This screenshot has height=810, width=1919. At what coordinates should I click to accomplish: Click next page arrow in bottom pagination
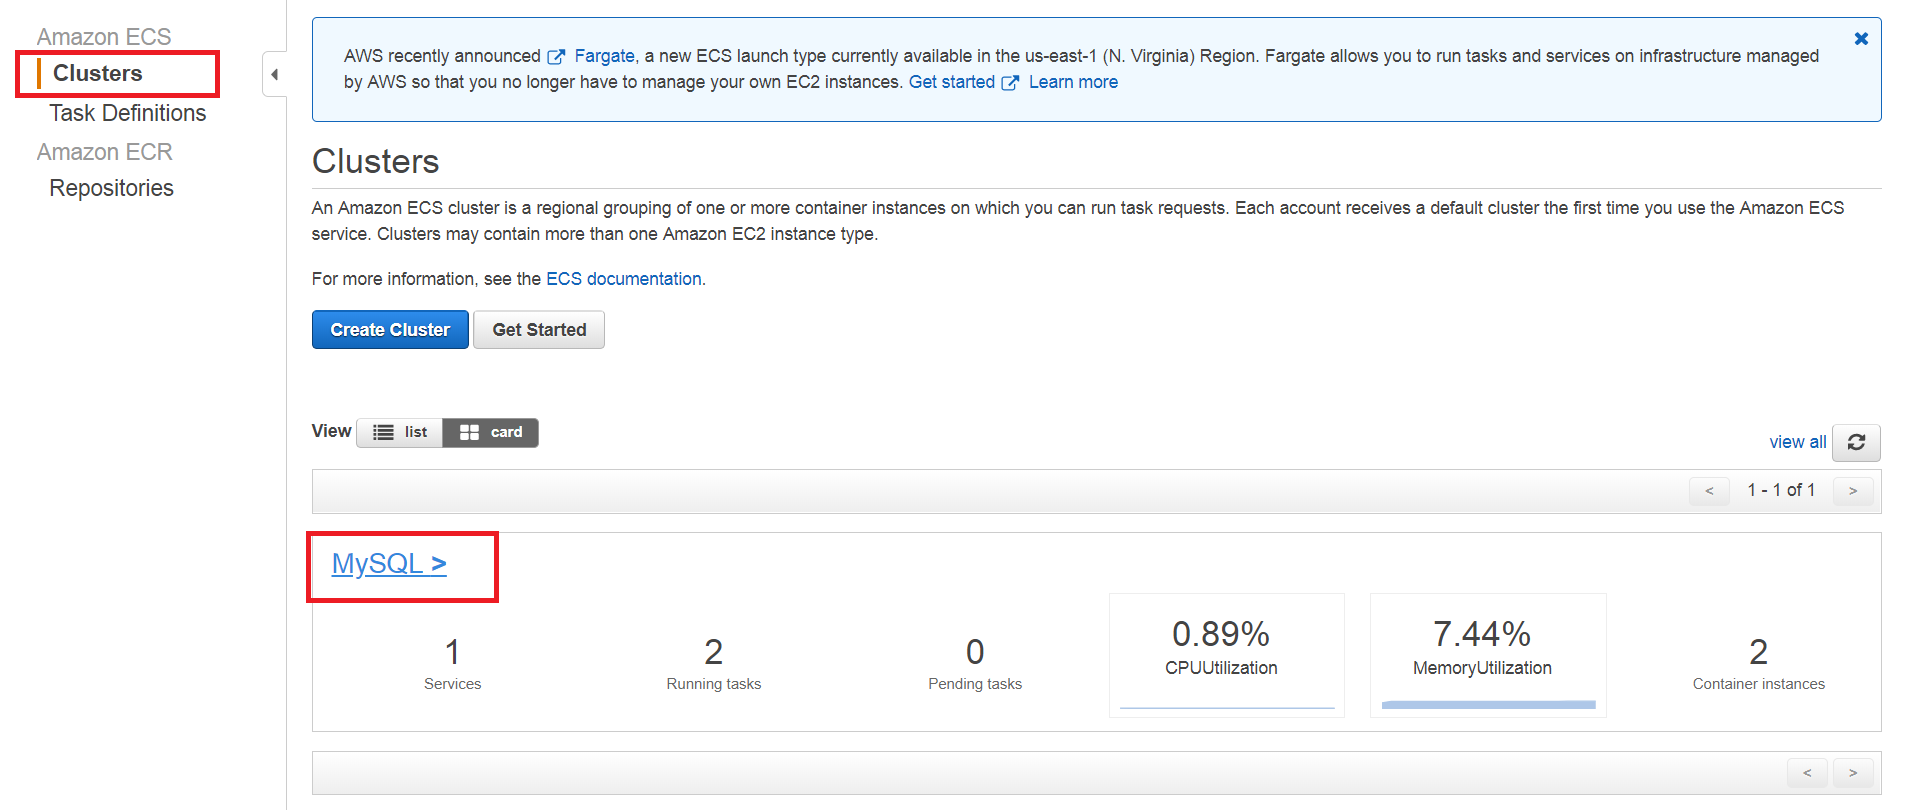[x=1853, y=773]
